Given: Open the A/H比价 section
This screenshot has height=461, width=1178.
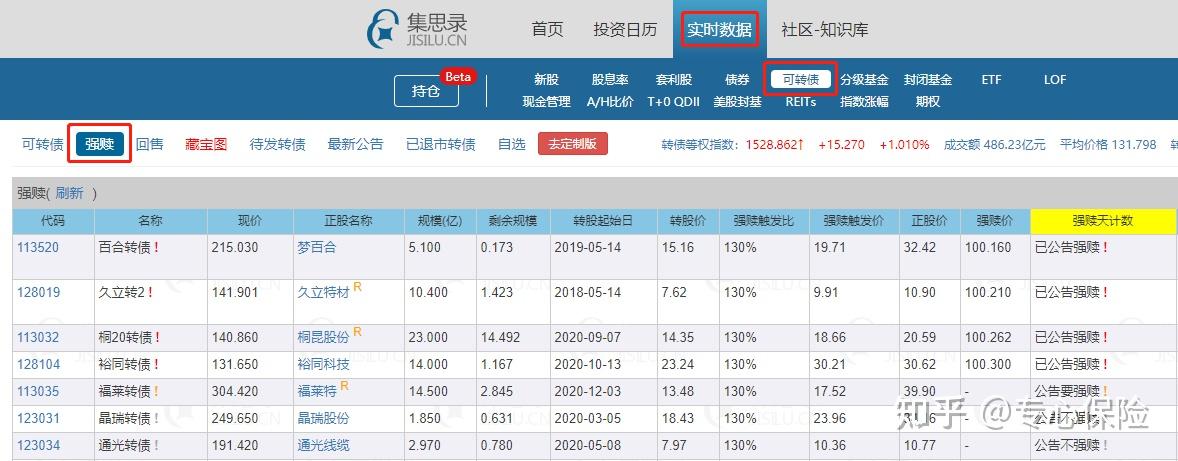Looking at the screenshot, I should pyautogui.click(x=610, y=101).
